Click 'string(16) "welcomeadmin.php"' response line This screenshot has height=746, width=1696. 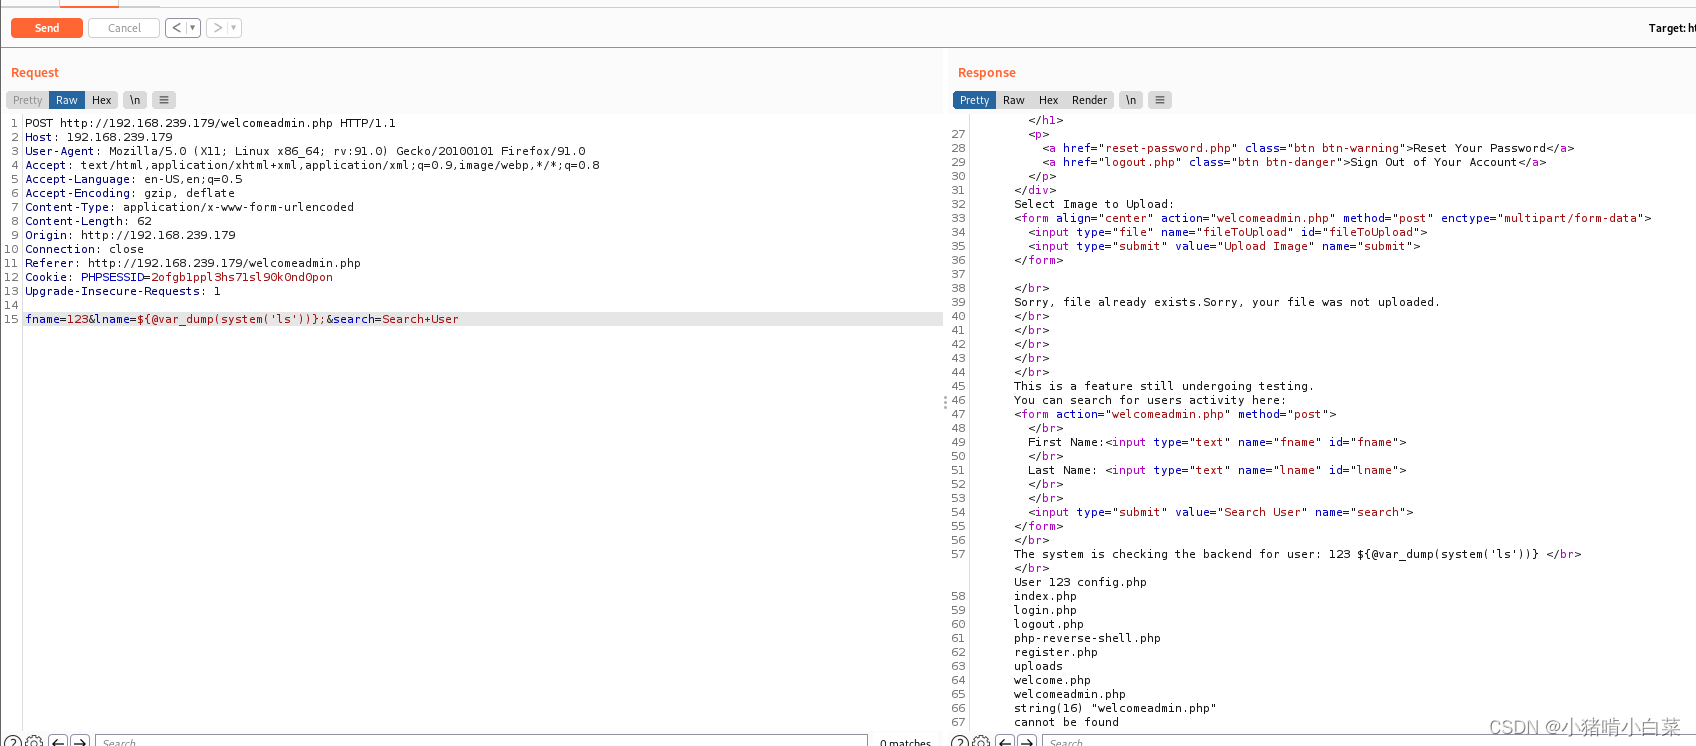point(1115,708)
